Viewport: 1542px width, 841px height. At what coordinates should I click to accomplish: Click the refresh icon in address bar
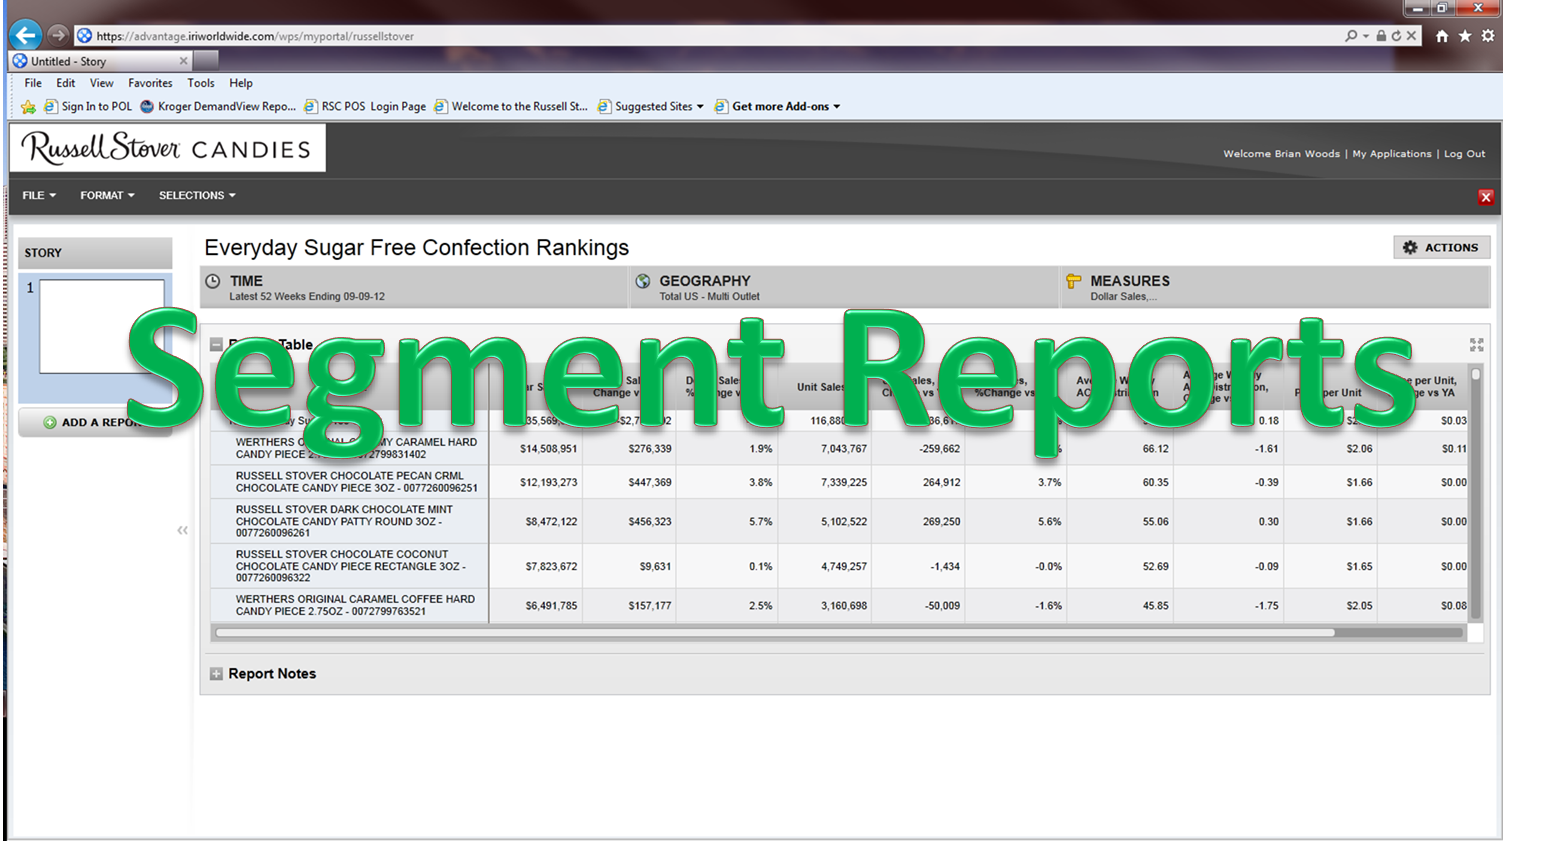tap(1396, 36)
